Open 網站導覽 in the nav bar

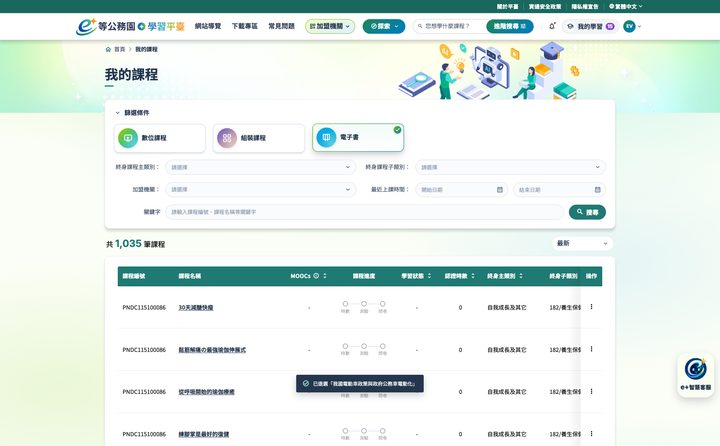pyautogui.click(x=208, y=26)
